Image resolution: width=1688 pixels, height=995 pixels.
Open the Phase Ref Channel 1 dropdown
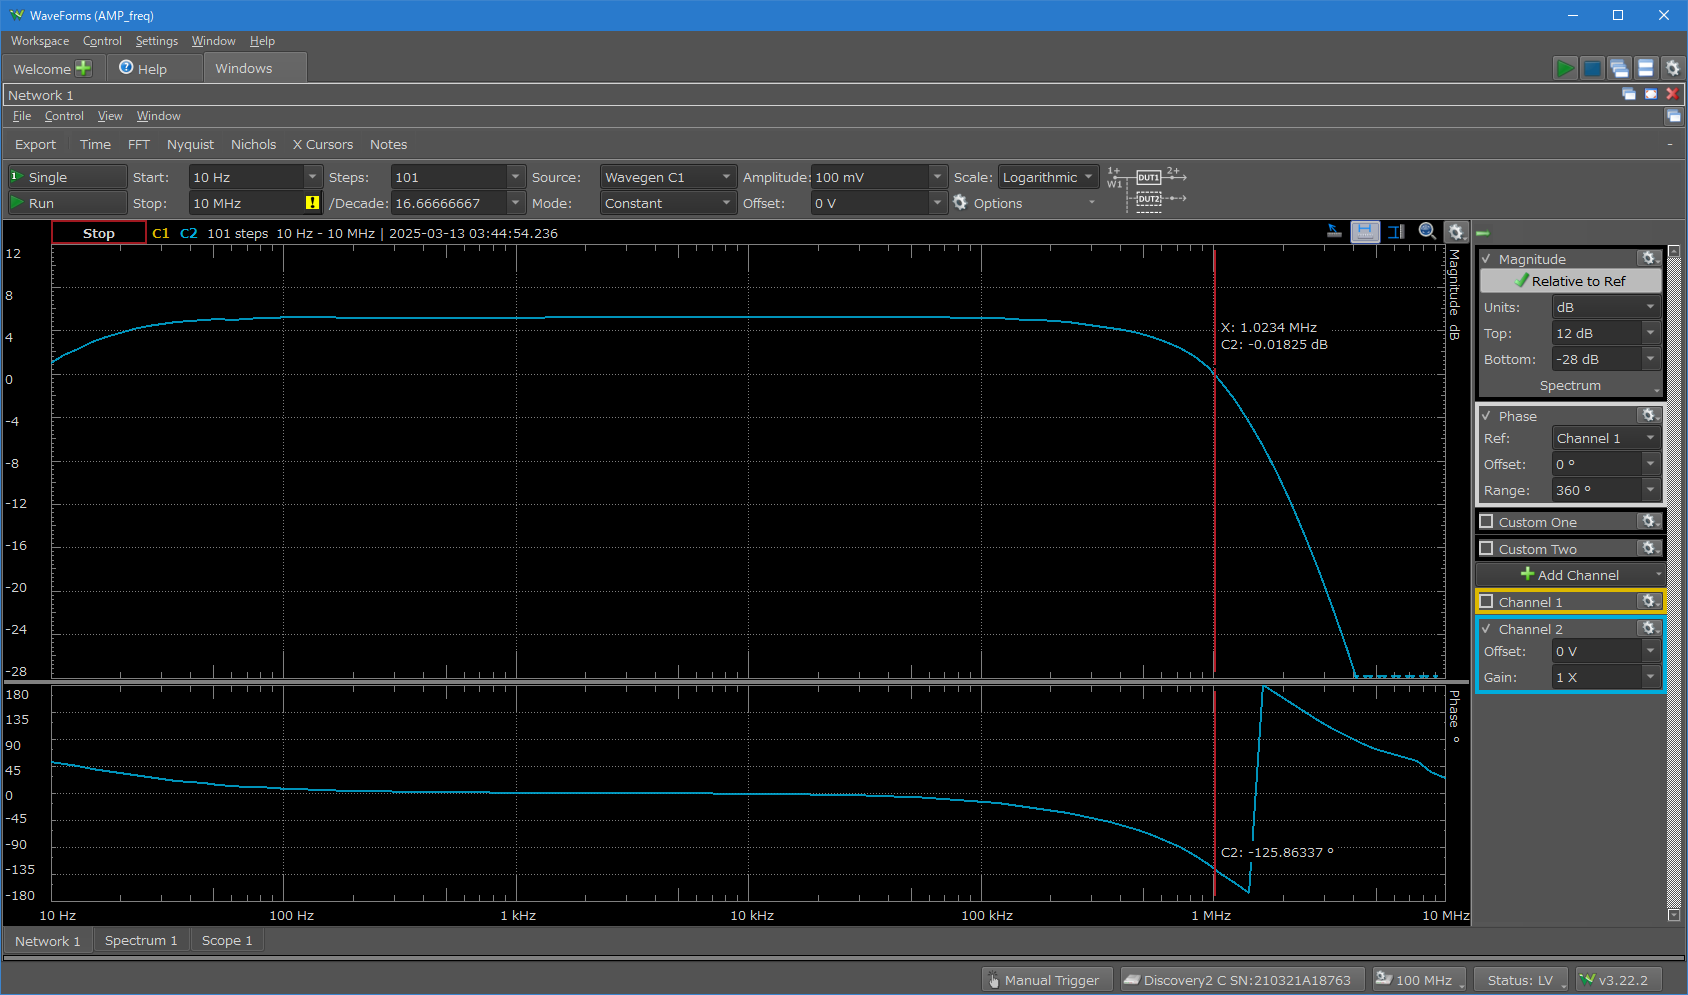pyautogui.click(x=1606, y=438)
